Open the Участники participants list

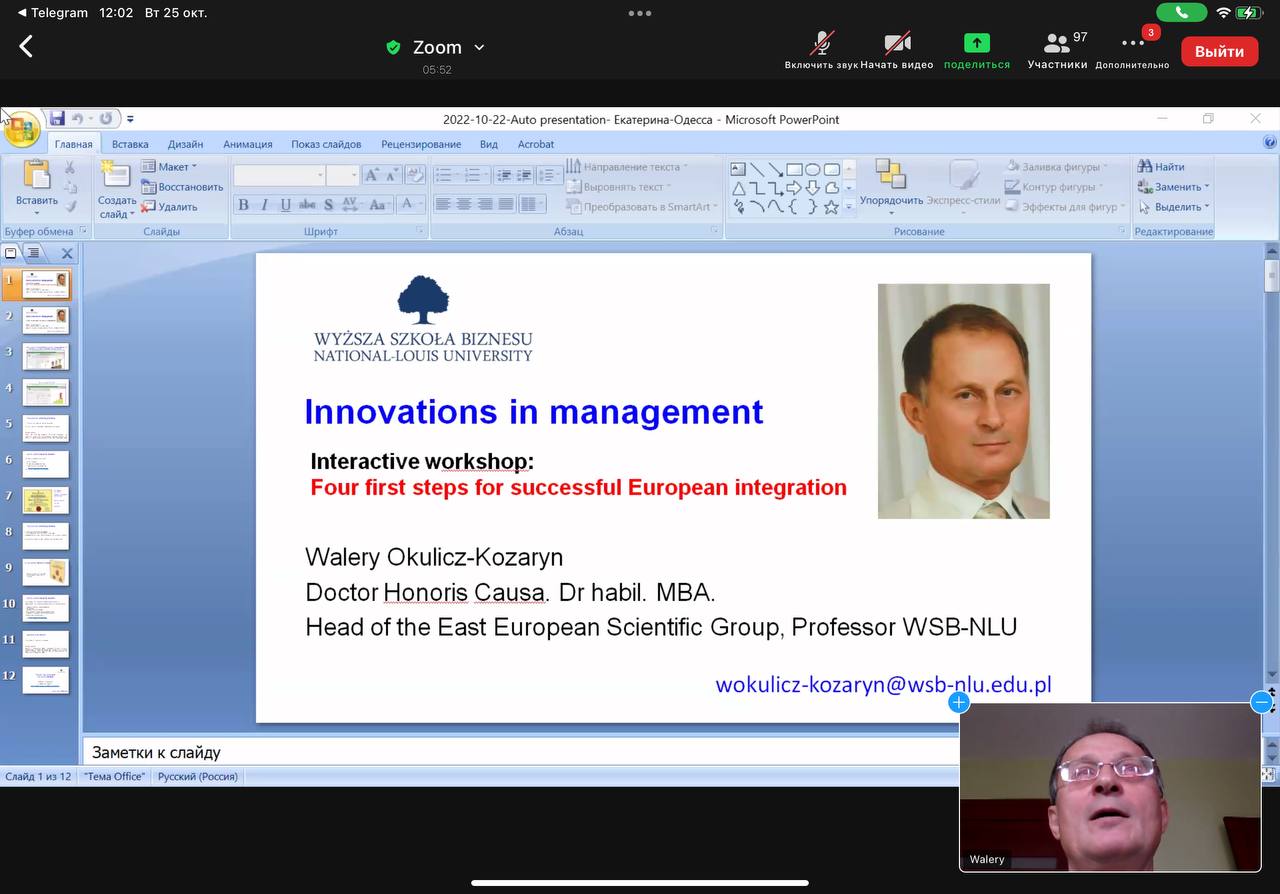[1057, 46]
